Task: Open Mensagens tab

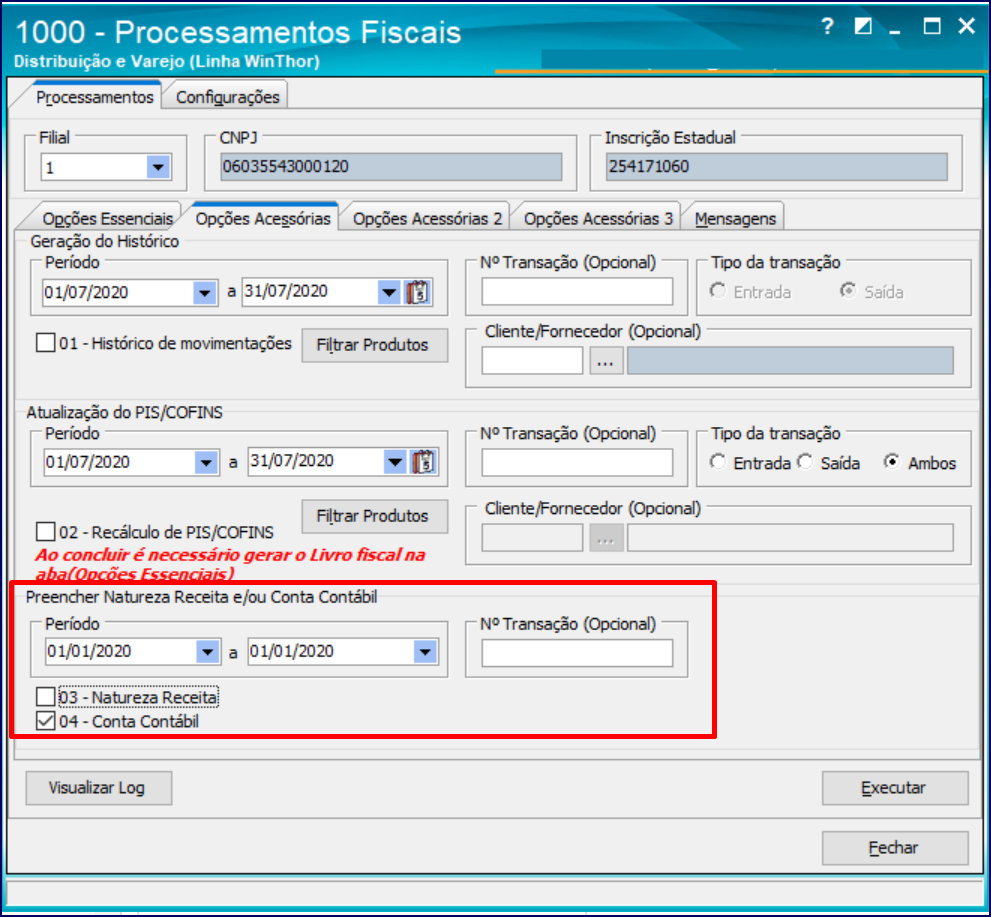Action: (x=735, y=219)
